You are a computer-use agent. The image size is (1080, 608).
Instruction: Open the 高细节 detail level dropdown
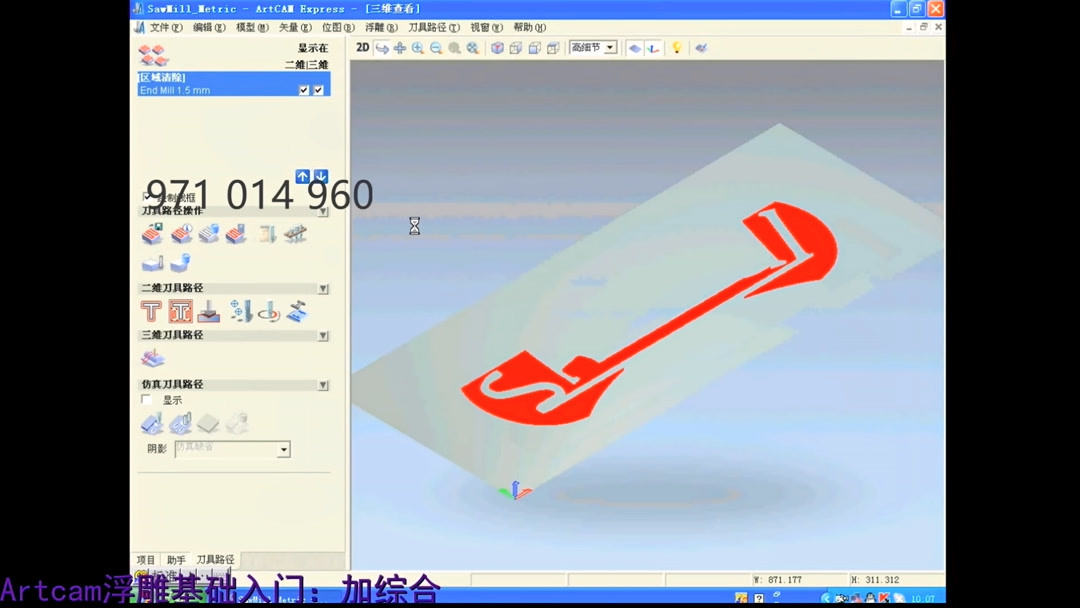[609, 47]
